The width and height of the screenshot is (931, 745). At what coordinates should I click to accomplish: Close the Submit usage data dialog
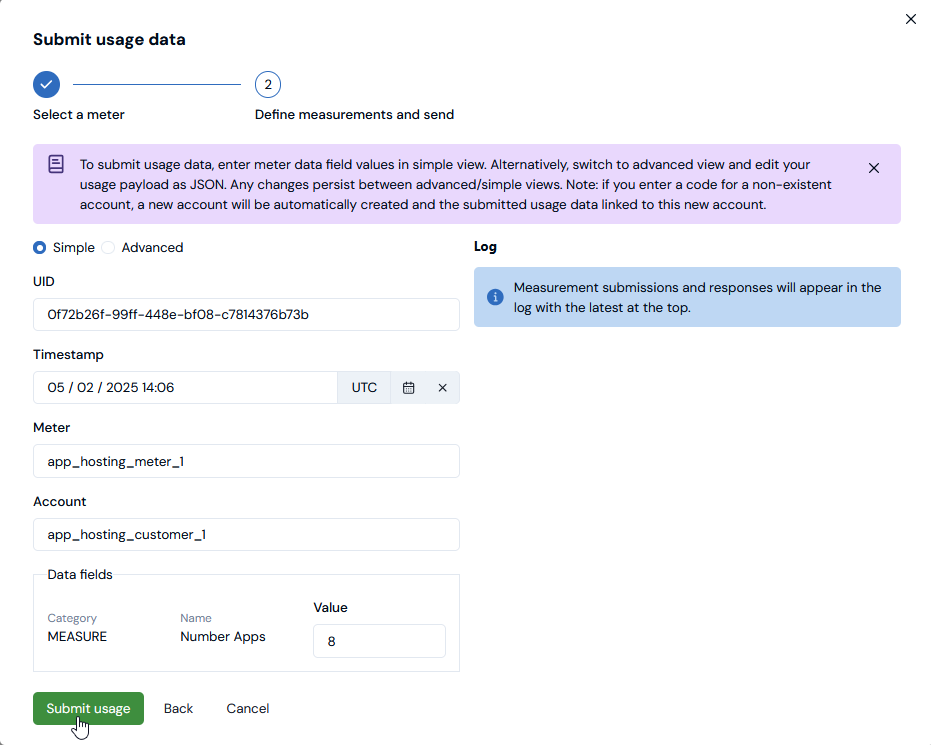click(910, 19)
